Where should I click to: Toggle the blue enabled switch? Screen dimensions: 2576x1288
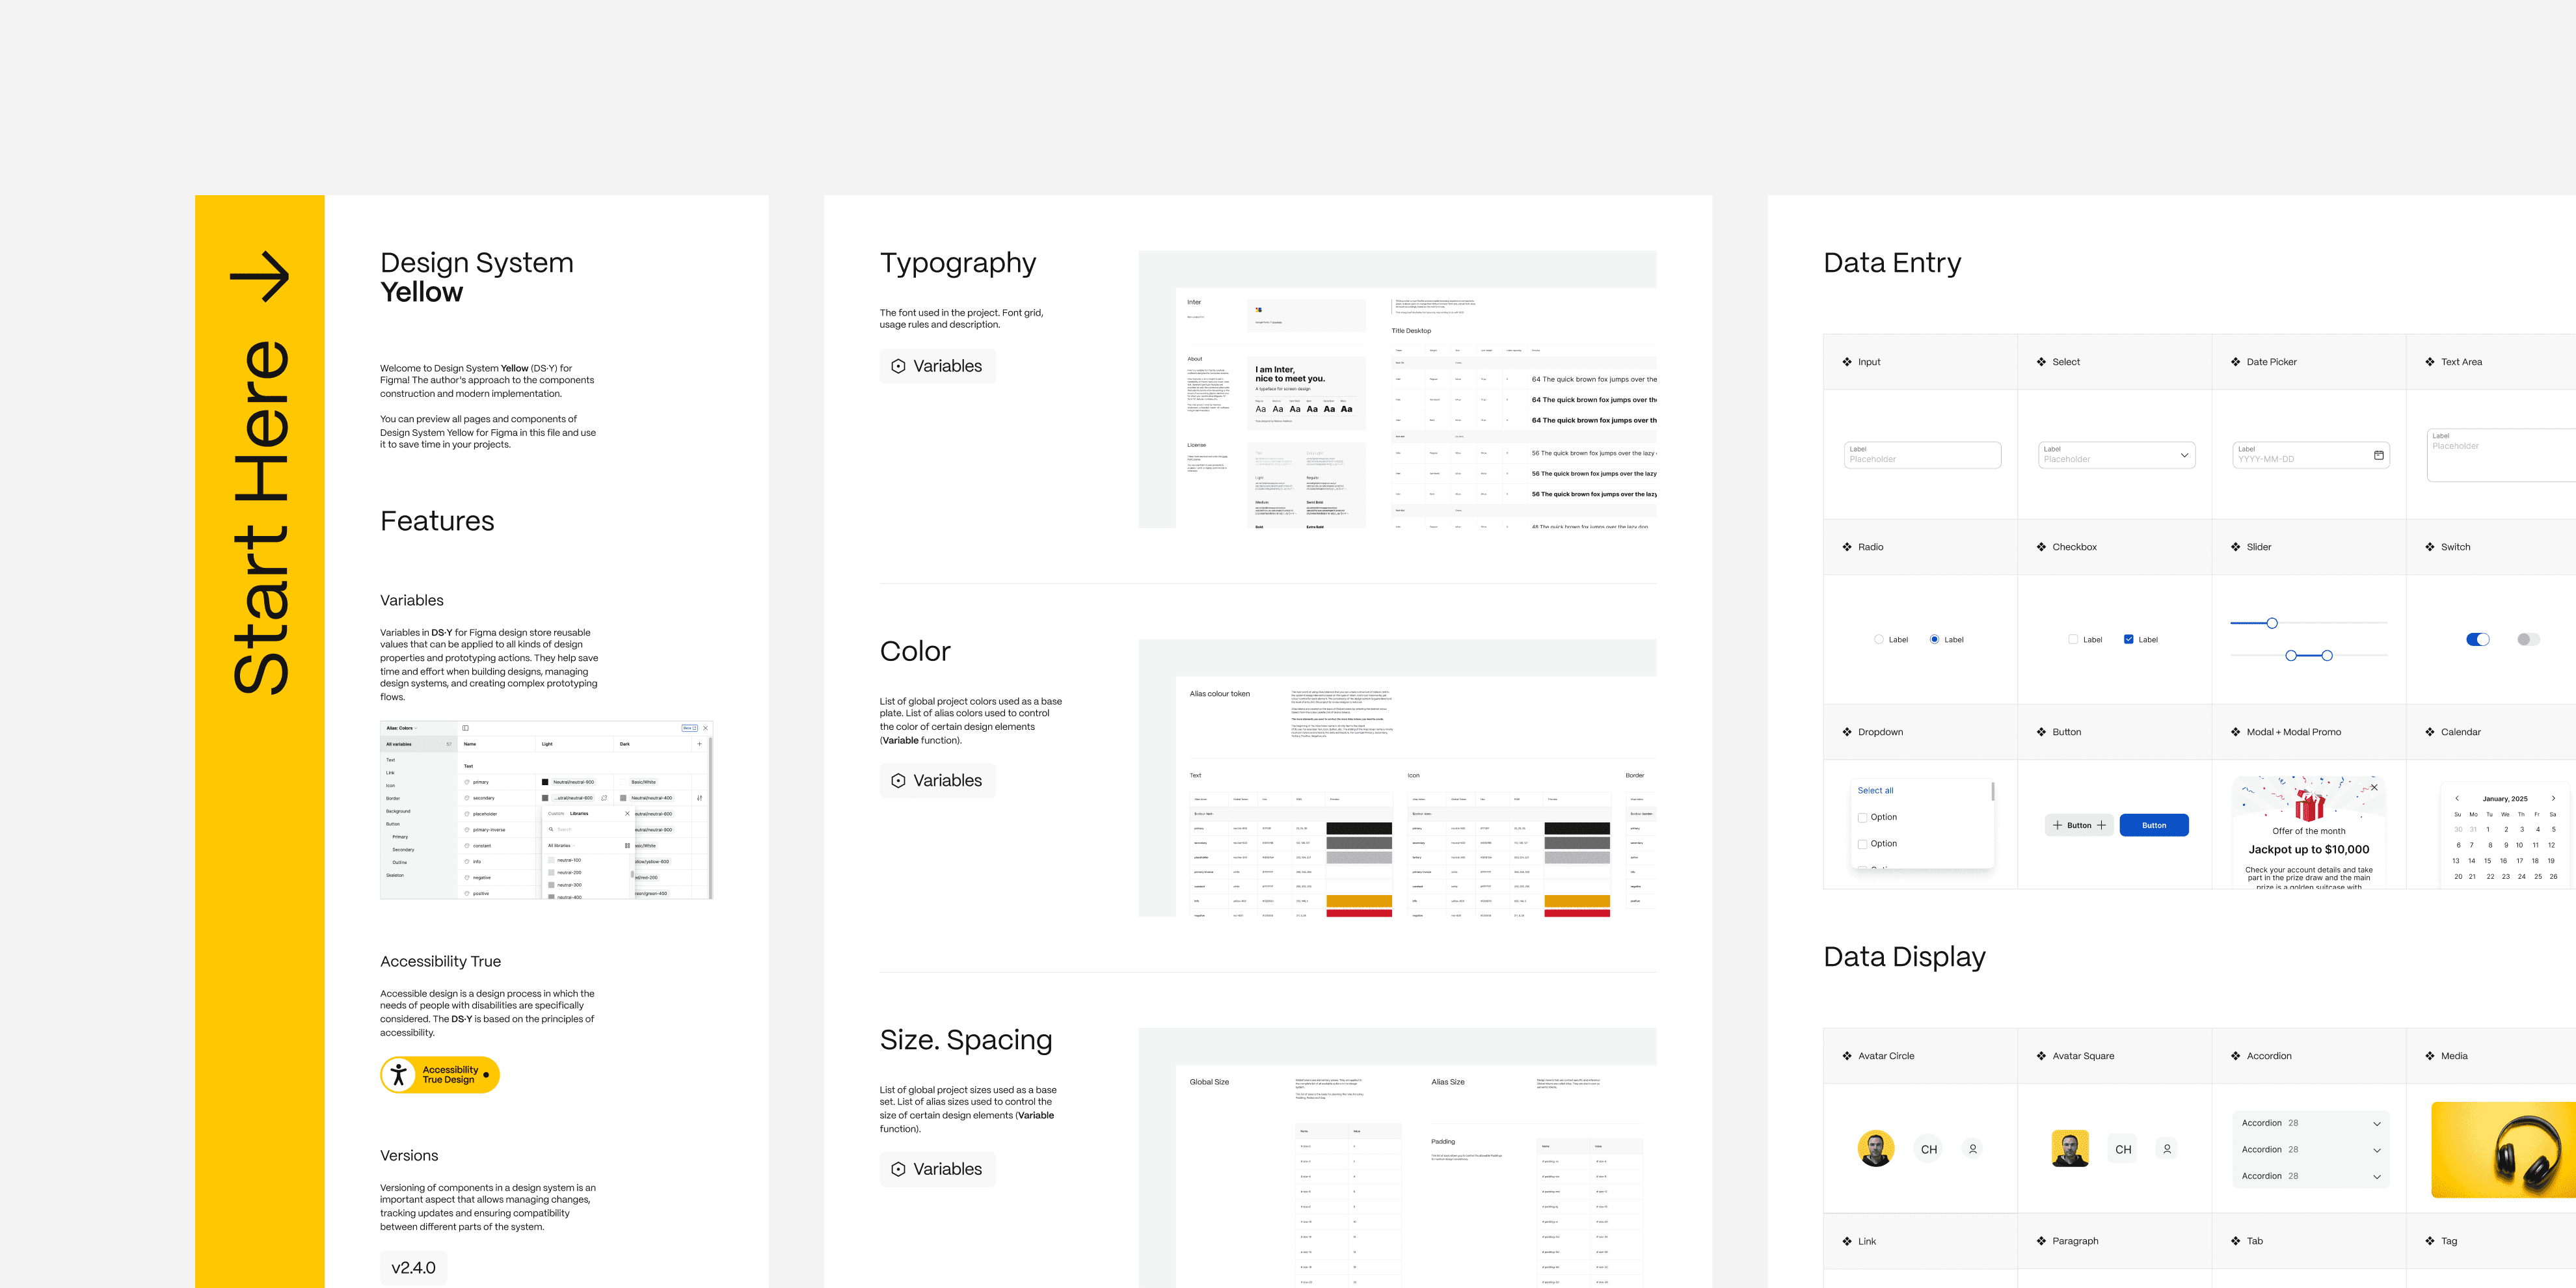tap(2477, 639)
